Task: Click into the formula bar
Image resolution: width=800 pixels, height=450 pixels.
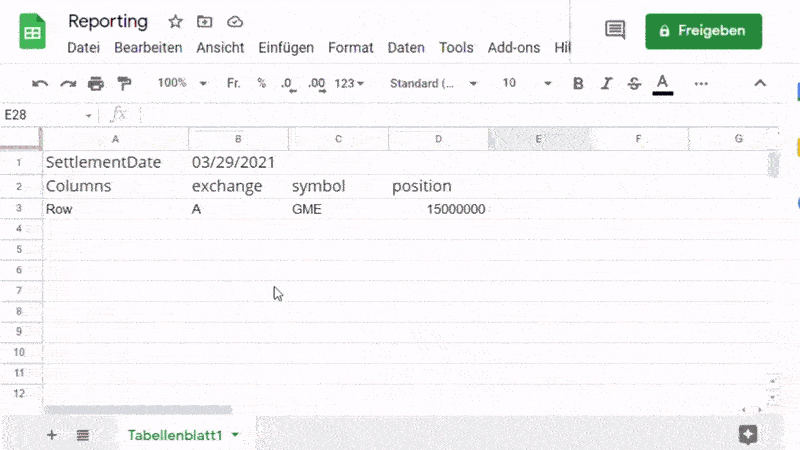Action: (459, 115)
